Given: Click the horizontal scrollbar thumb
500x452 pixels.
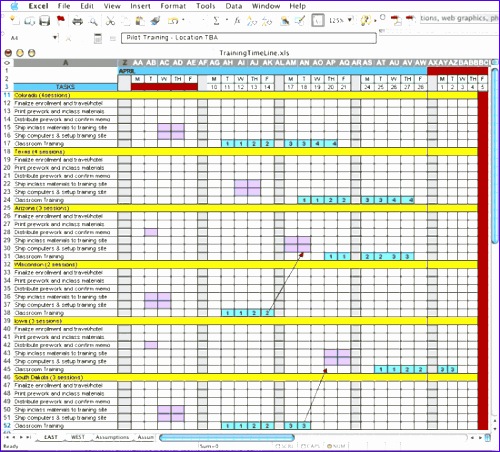Looking at the screenshot, I should 227,437.
